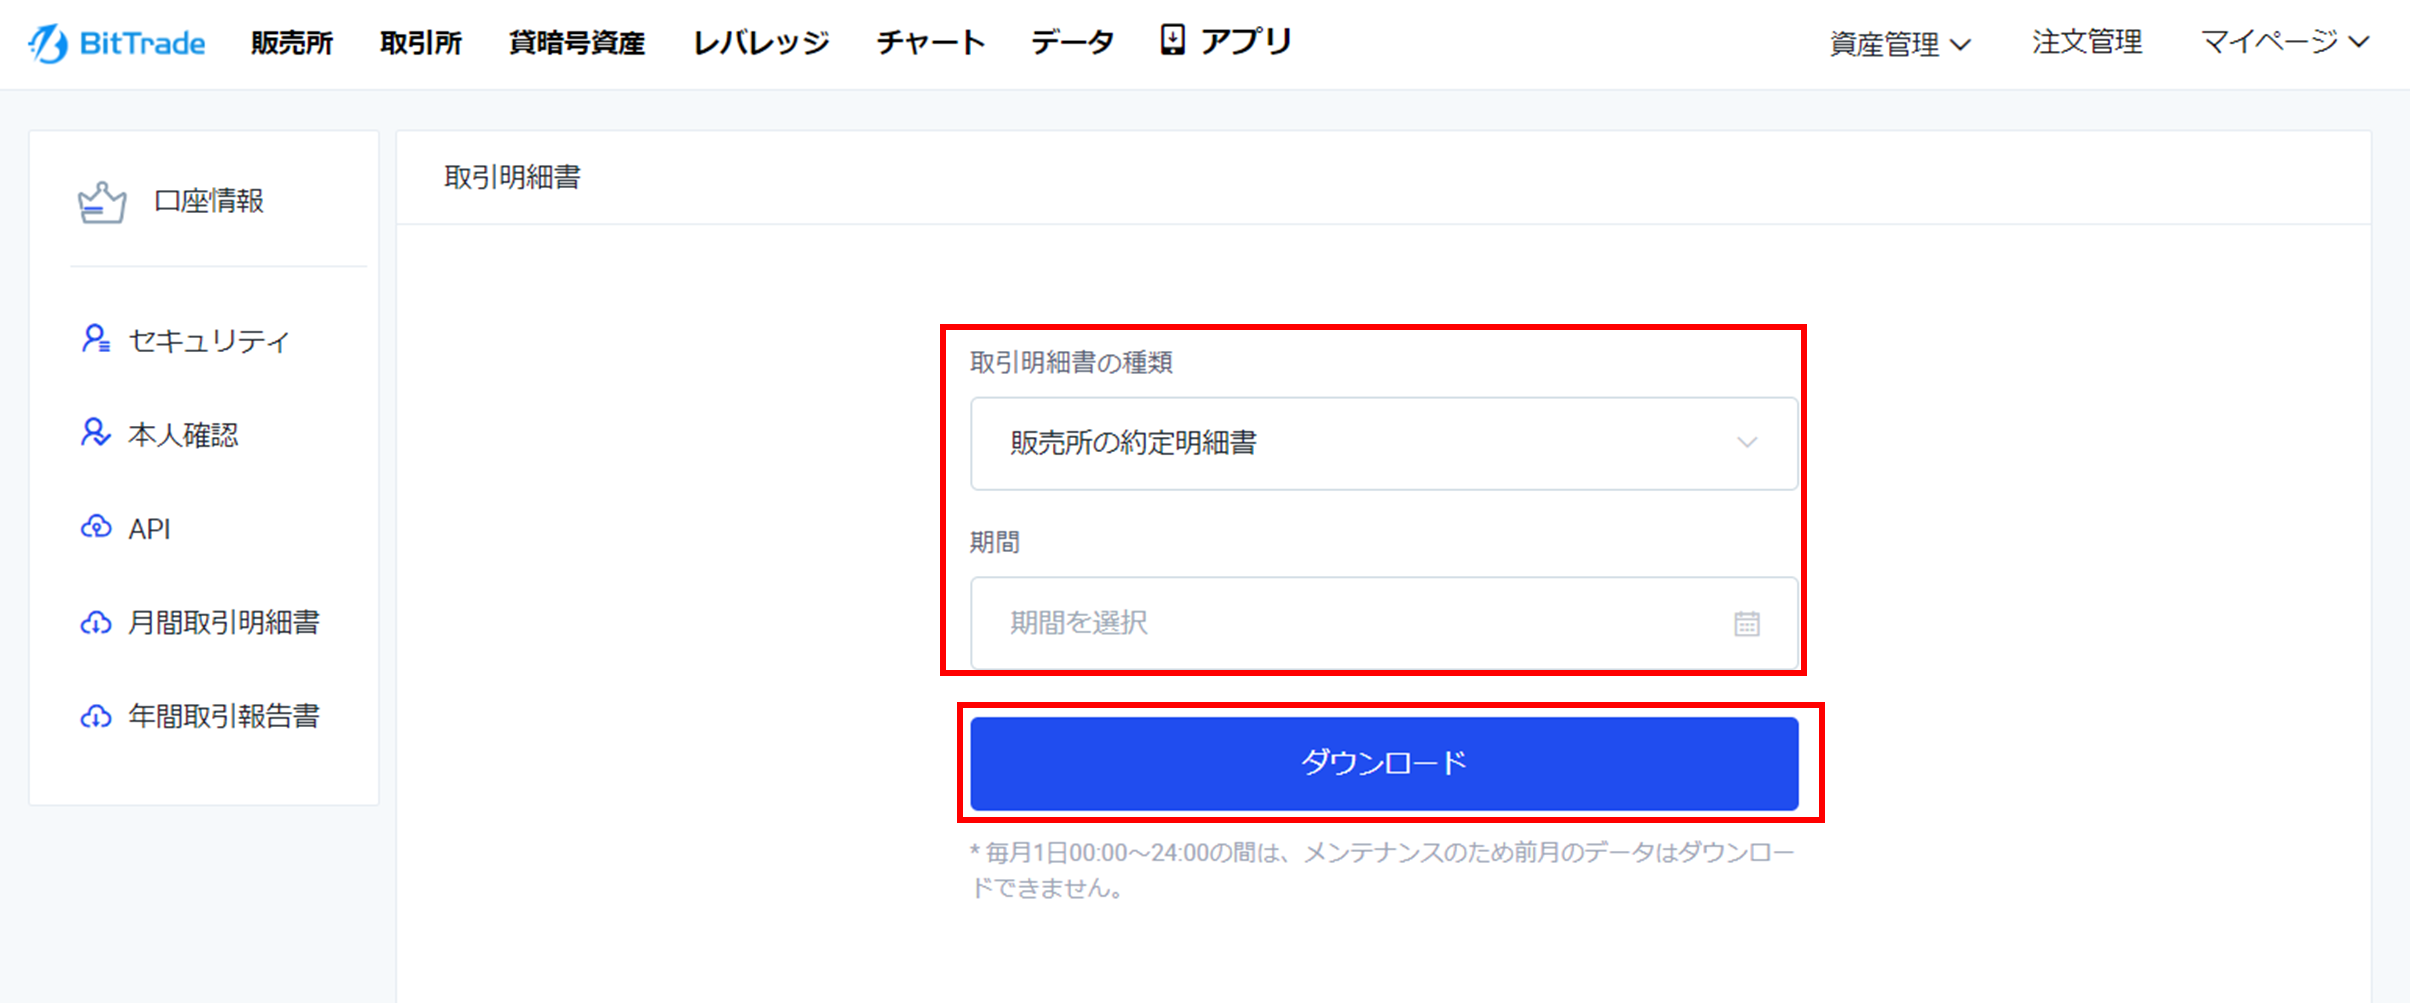
Task: Open the 貸暗号資産 menu item
Action: pos(577,43)
